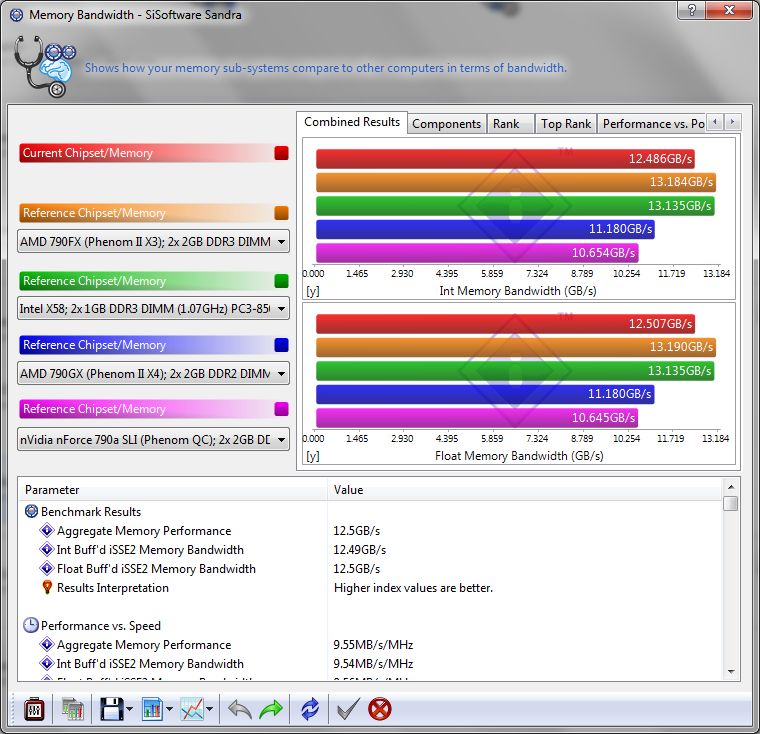This screenshot has width=760, height=734.
Task: Go back with the grey arrow
Action: pos(240,710)
